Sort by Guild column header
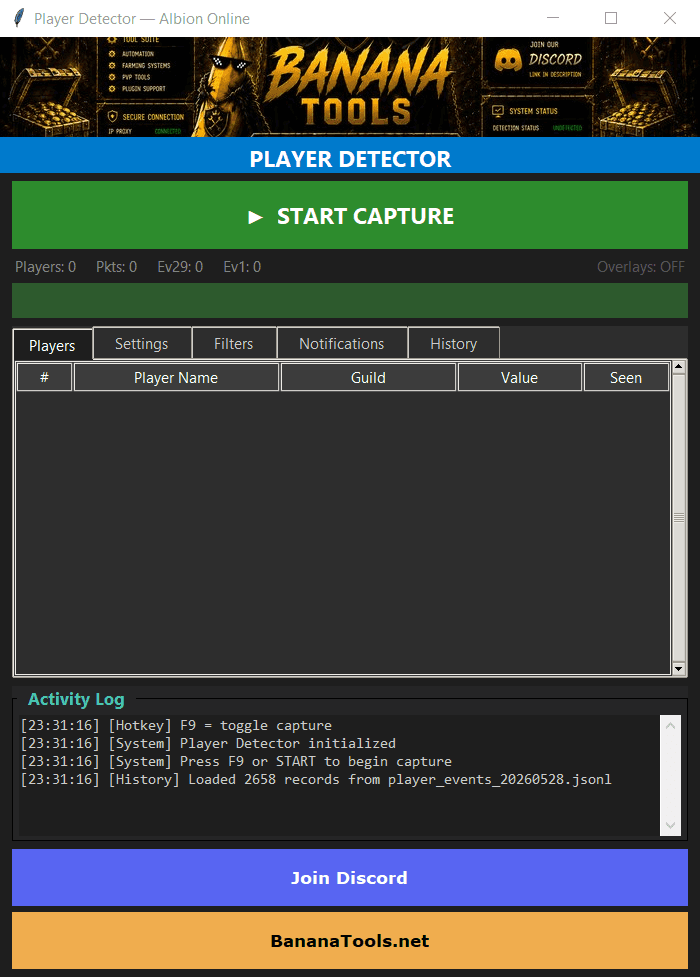Image resolution: width=700 pixels, height=977 pixels. tap(368, 378)
